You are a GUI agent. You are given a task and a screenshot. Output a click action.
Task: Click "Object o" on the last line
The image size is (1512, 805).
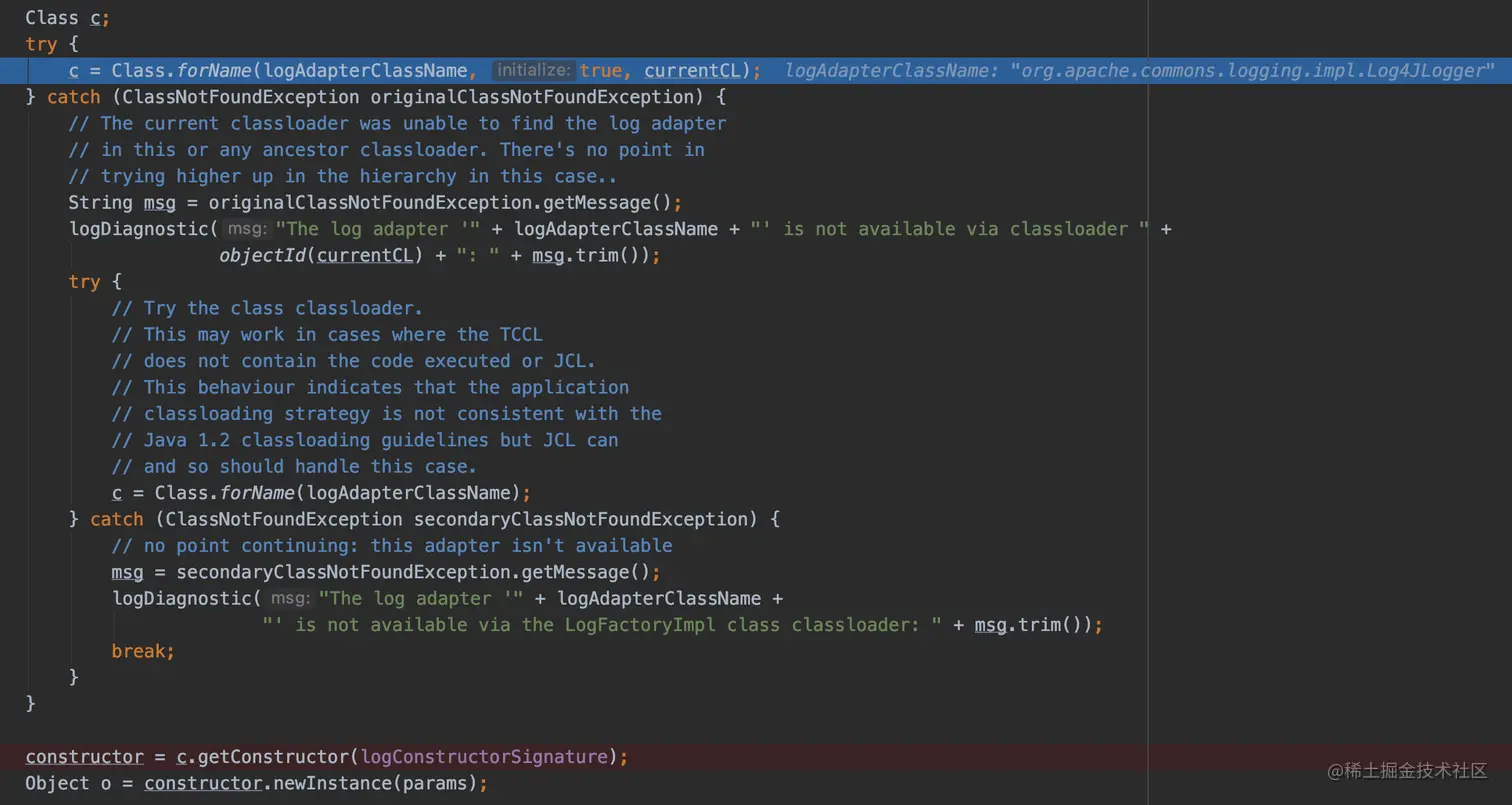tap(68, 783)
